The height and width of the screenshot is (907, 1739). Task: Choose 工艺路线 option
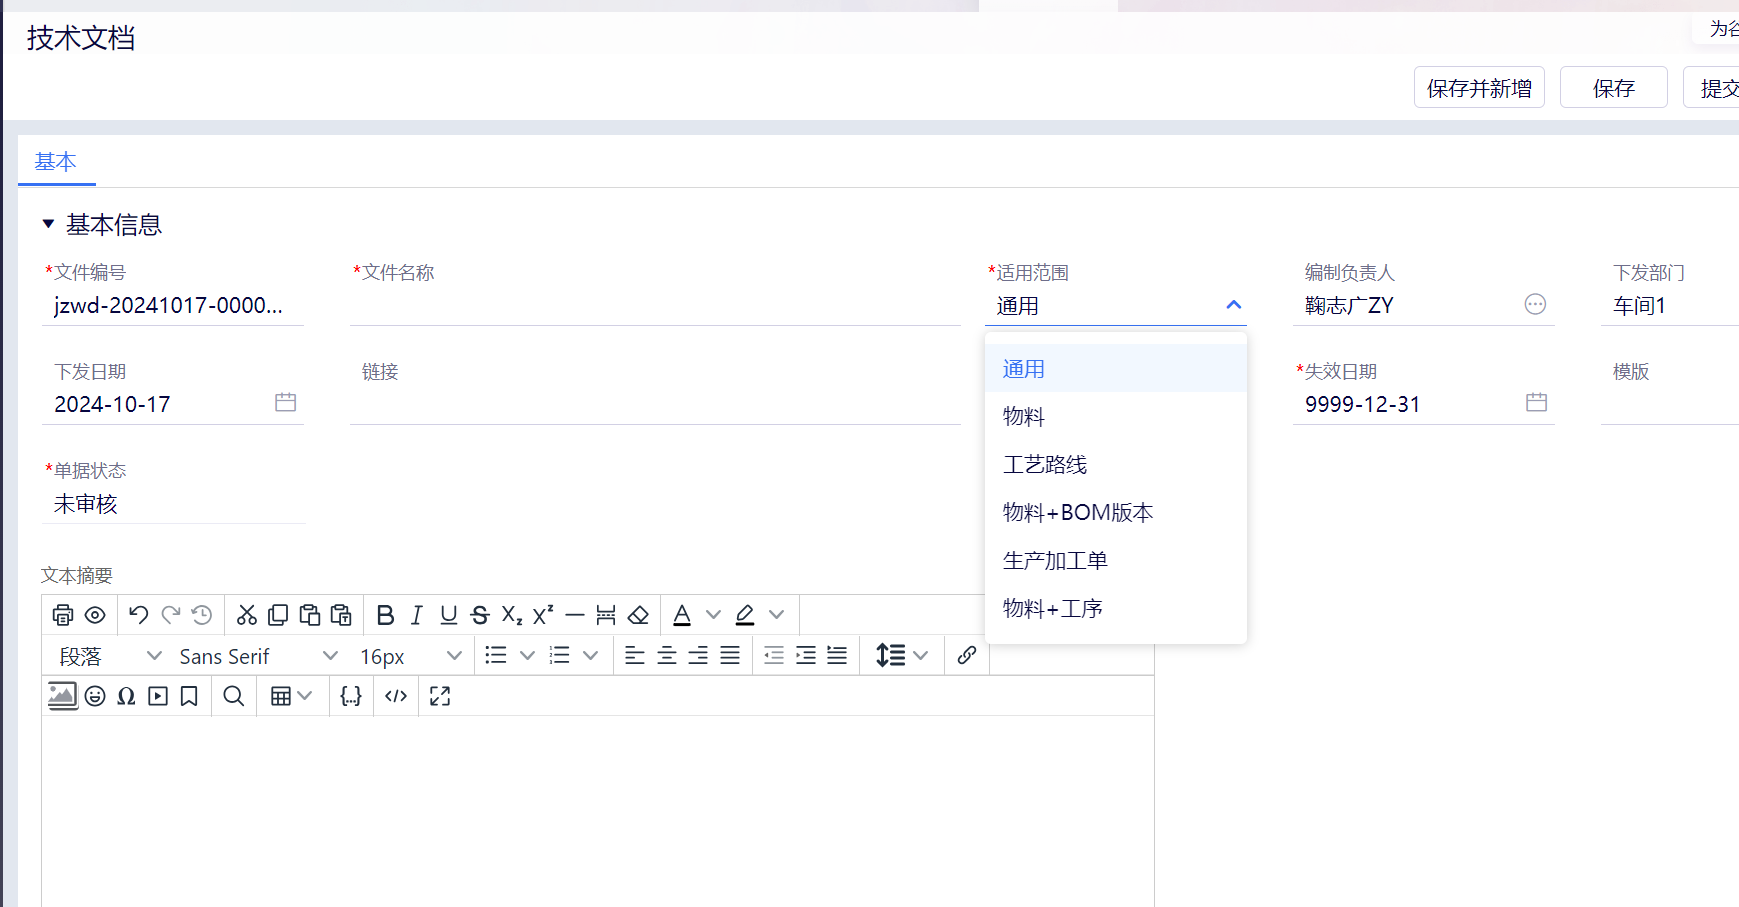[x=1116, y=464]
